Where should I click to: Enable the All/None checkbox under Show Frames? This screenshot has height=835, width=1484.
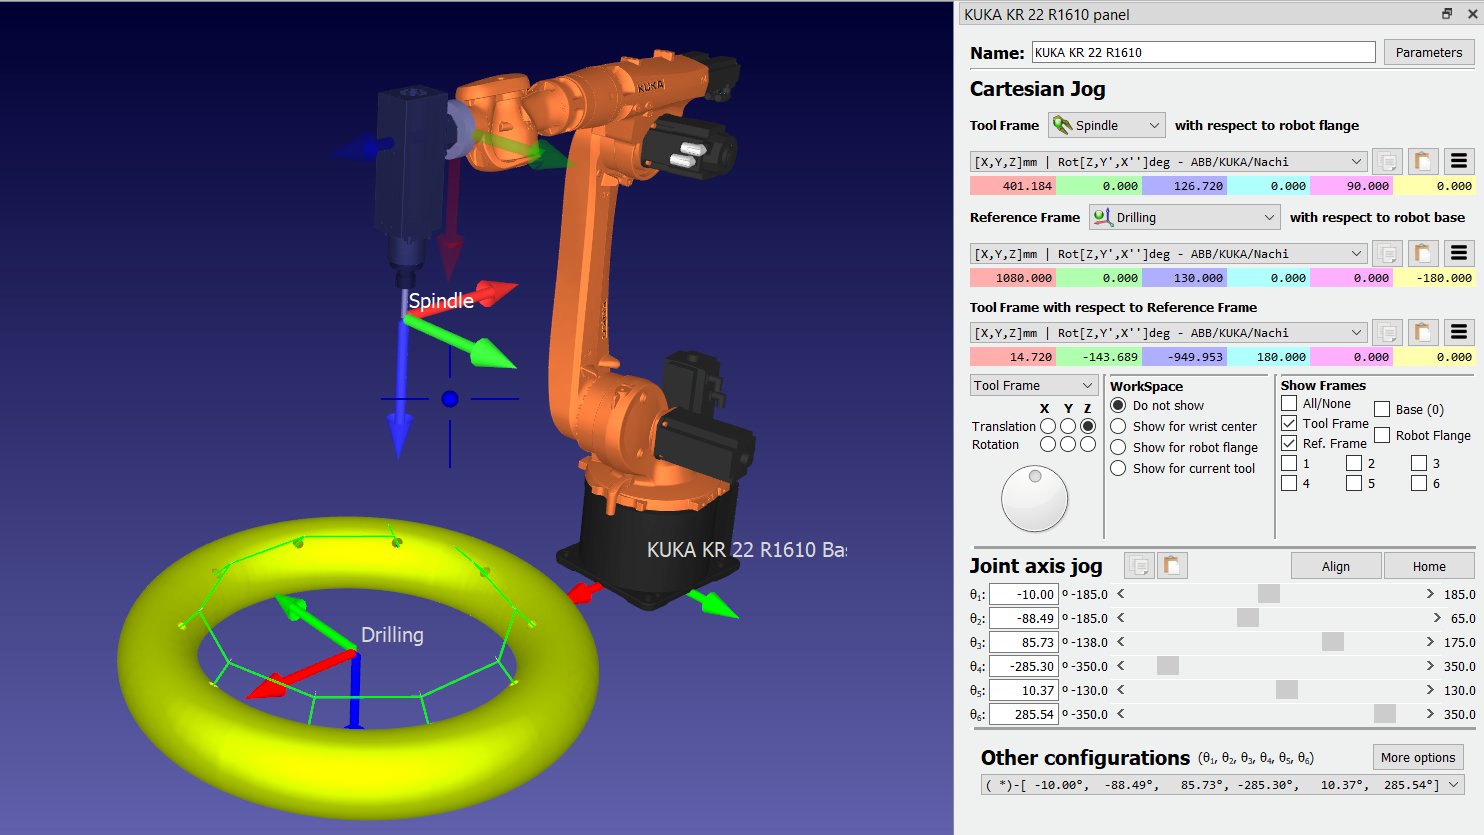point(1291,403)
